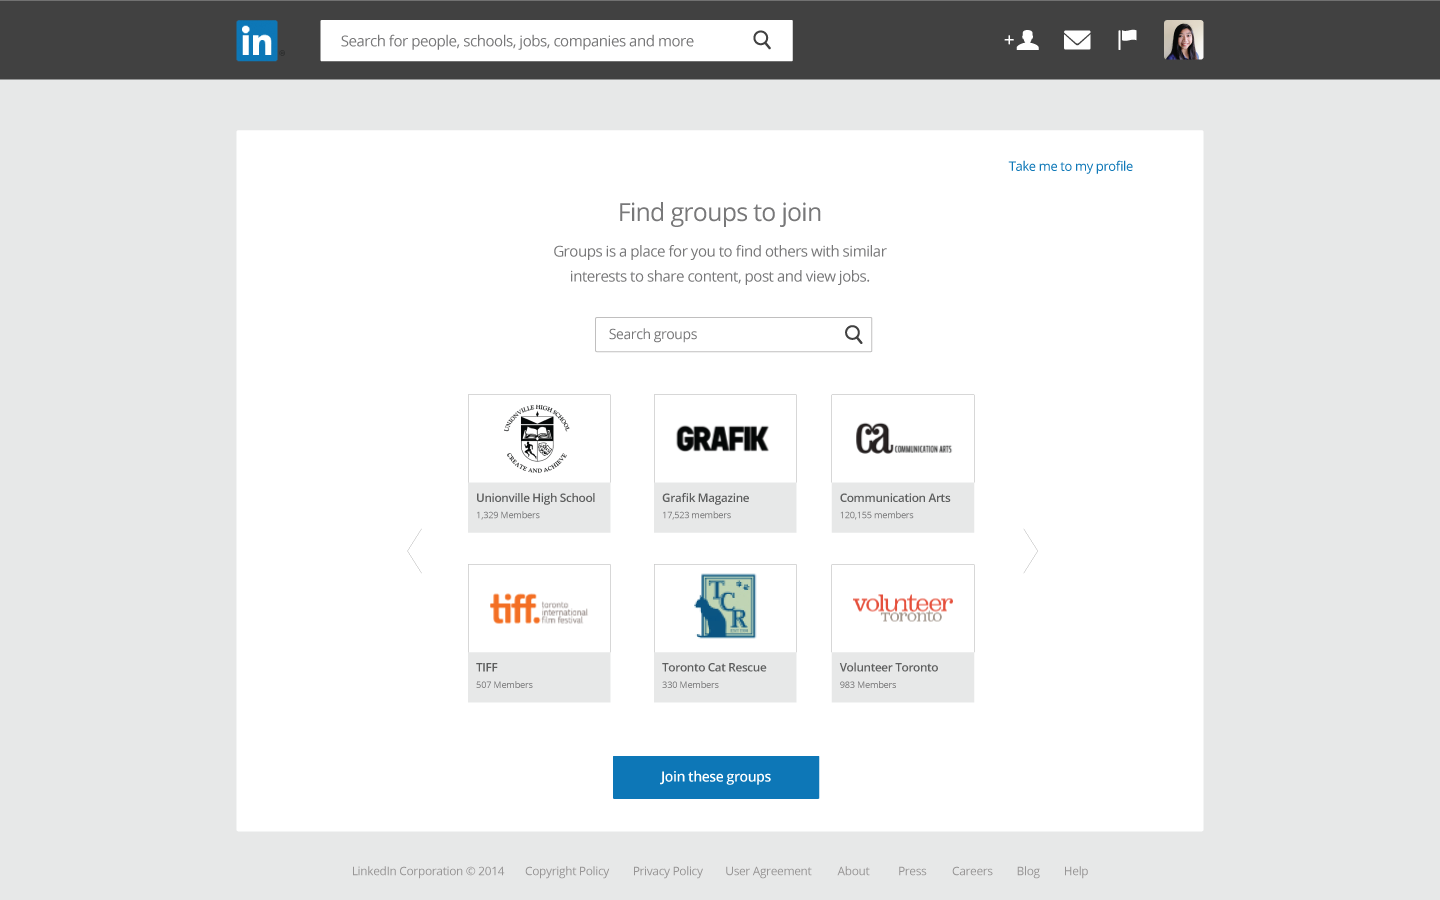Open the notifications flag icon

pyautogui.click(x=1127, y=40)
